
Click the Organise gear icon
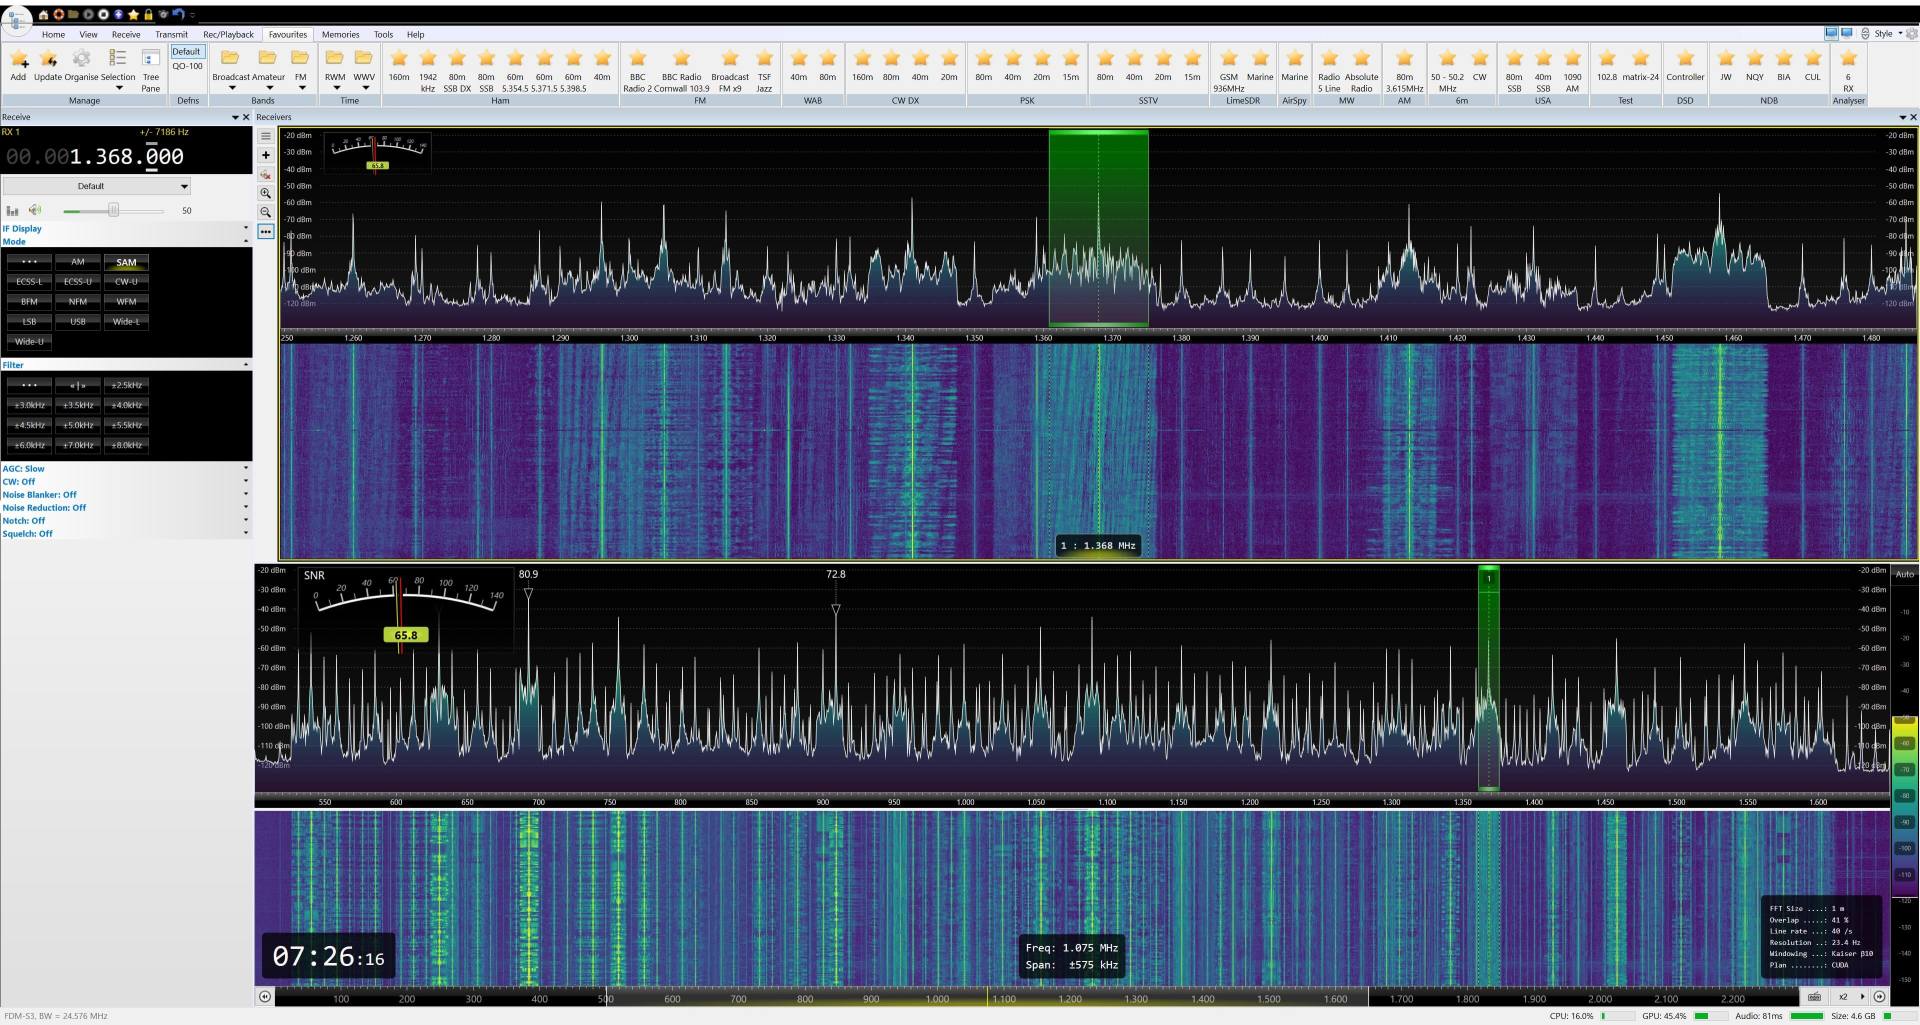[x=82, y=60]
